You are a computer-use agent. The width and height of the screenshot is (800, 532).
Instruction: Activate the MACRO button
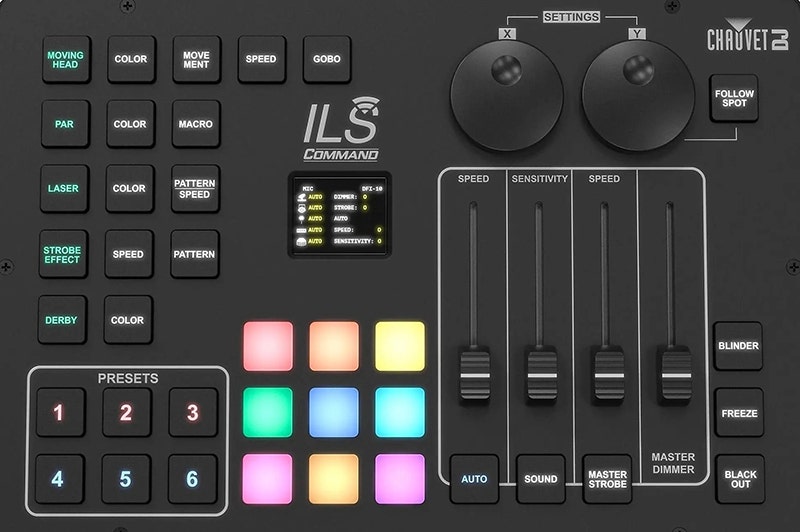click(196, 124)
